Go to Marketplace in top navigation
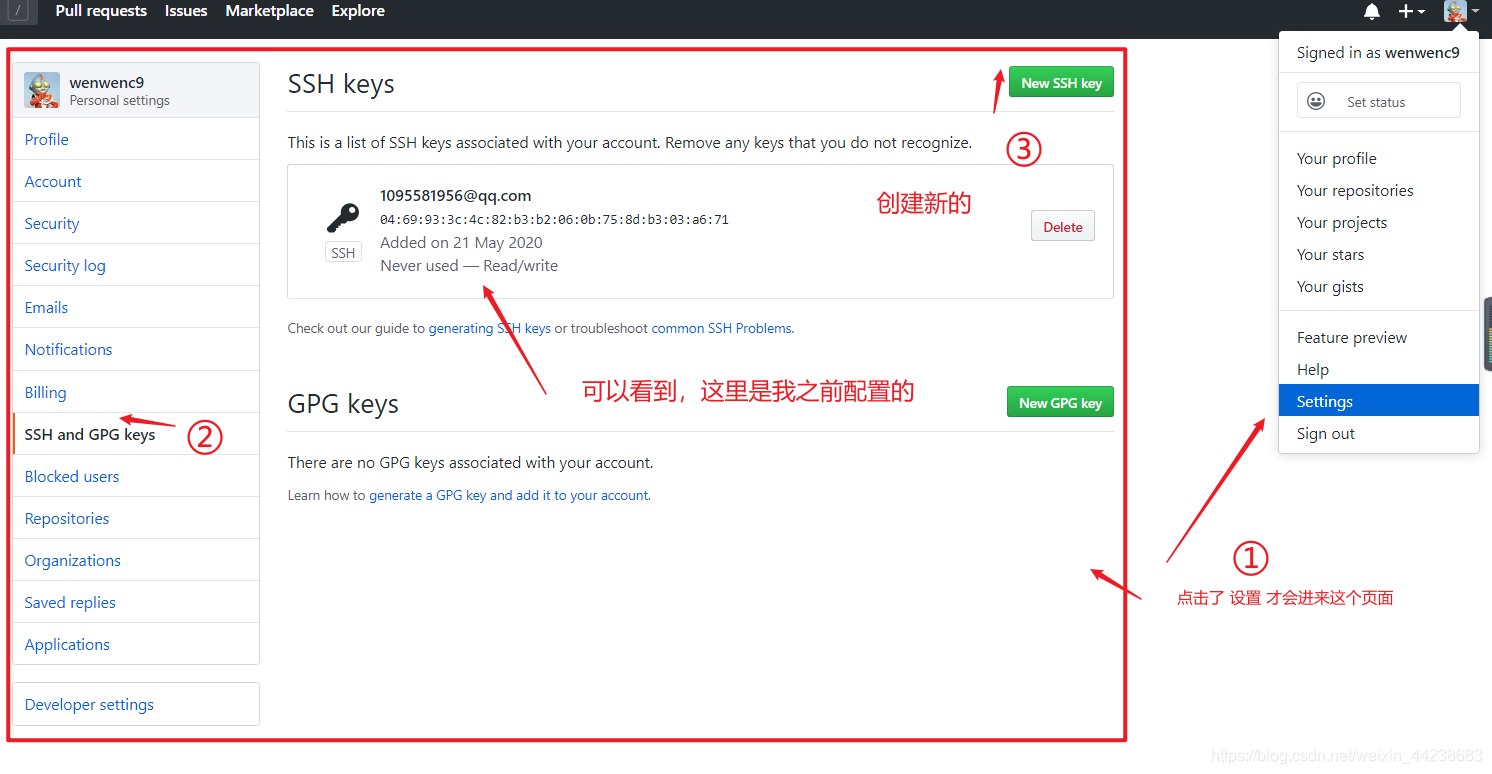Viewport: 1492px width, 774px height. [269, 11]
